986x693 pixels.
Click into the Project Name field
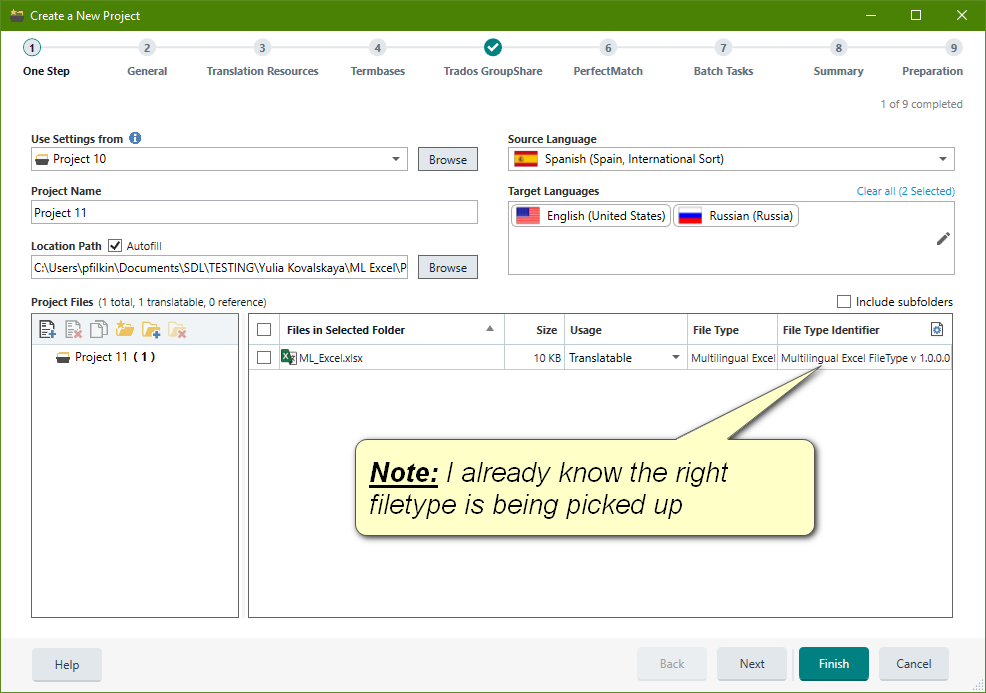tap(254, 213)
